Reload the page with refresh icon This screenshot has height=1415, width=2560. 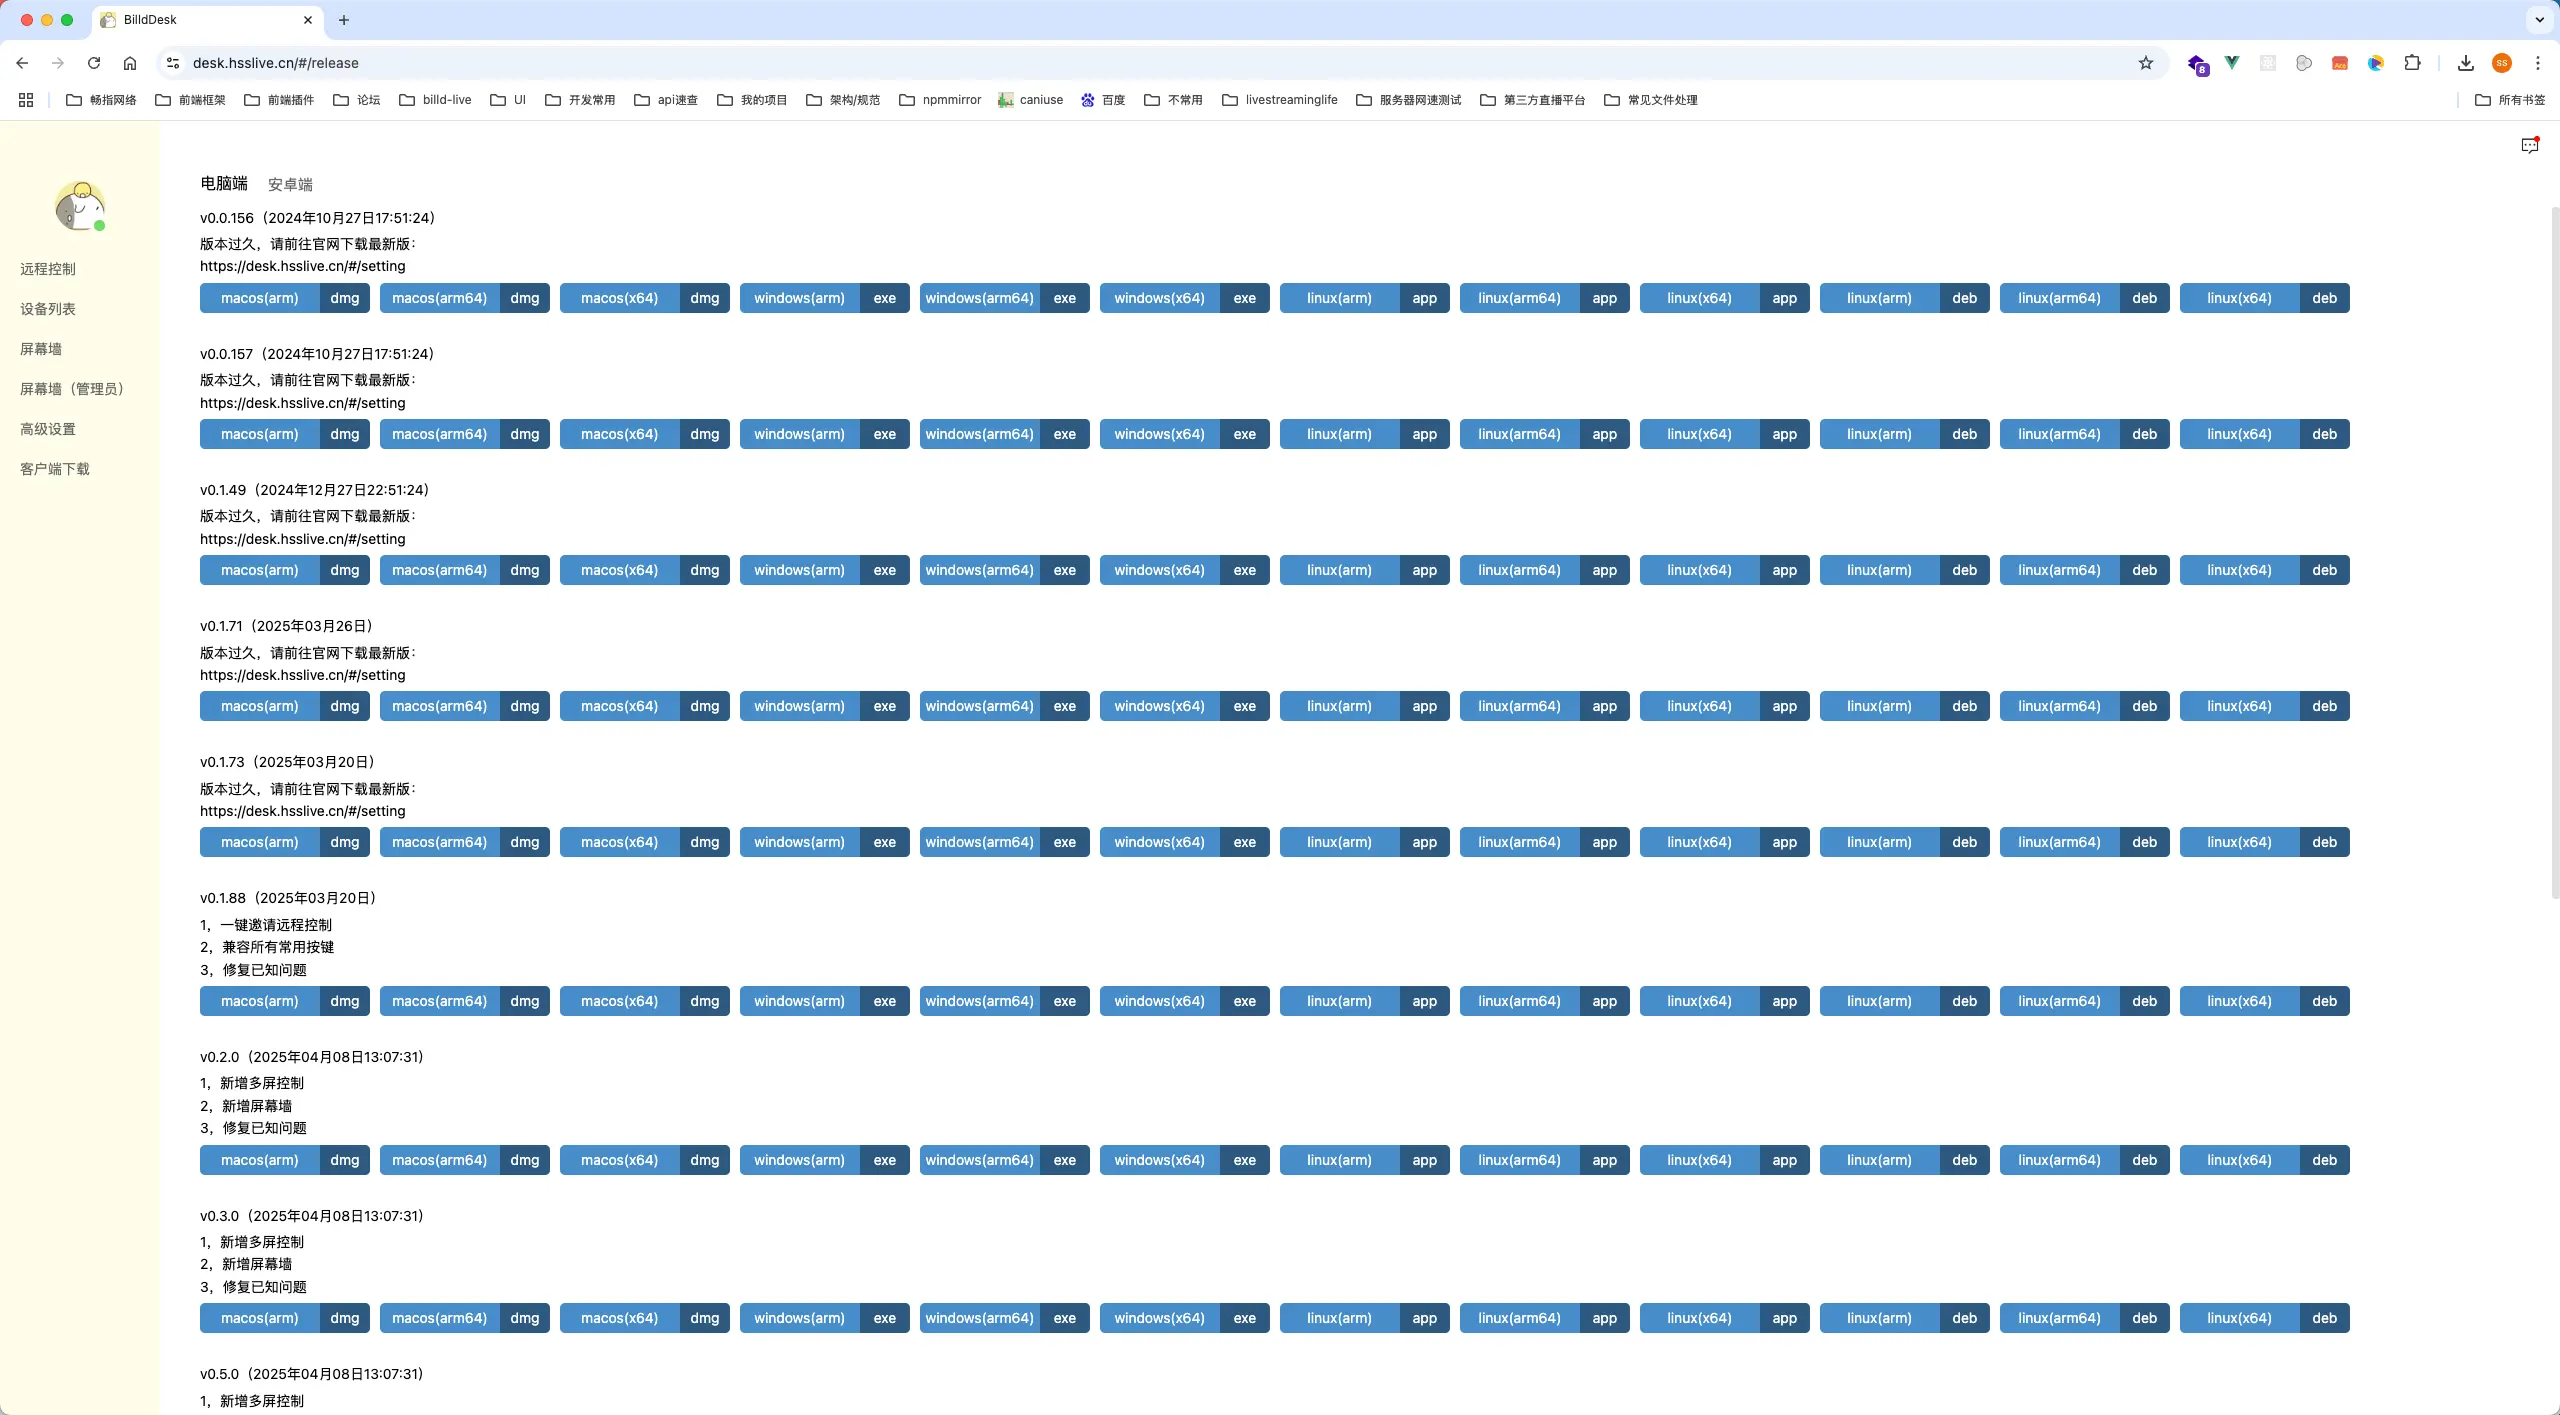[x=94, y=63]
